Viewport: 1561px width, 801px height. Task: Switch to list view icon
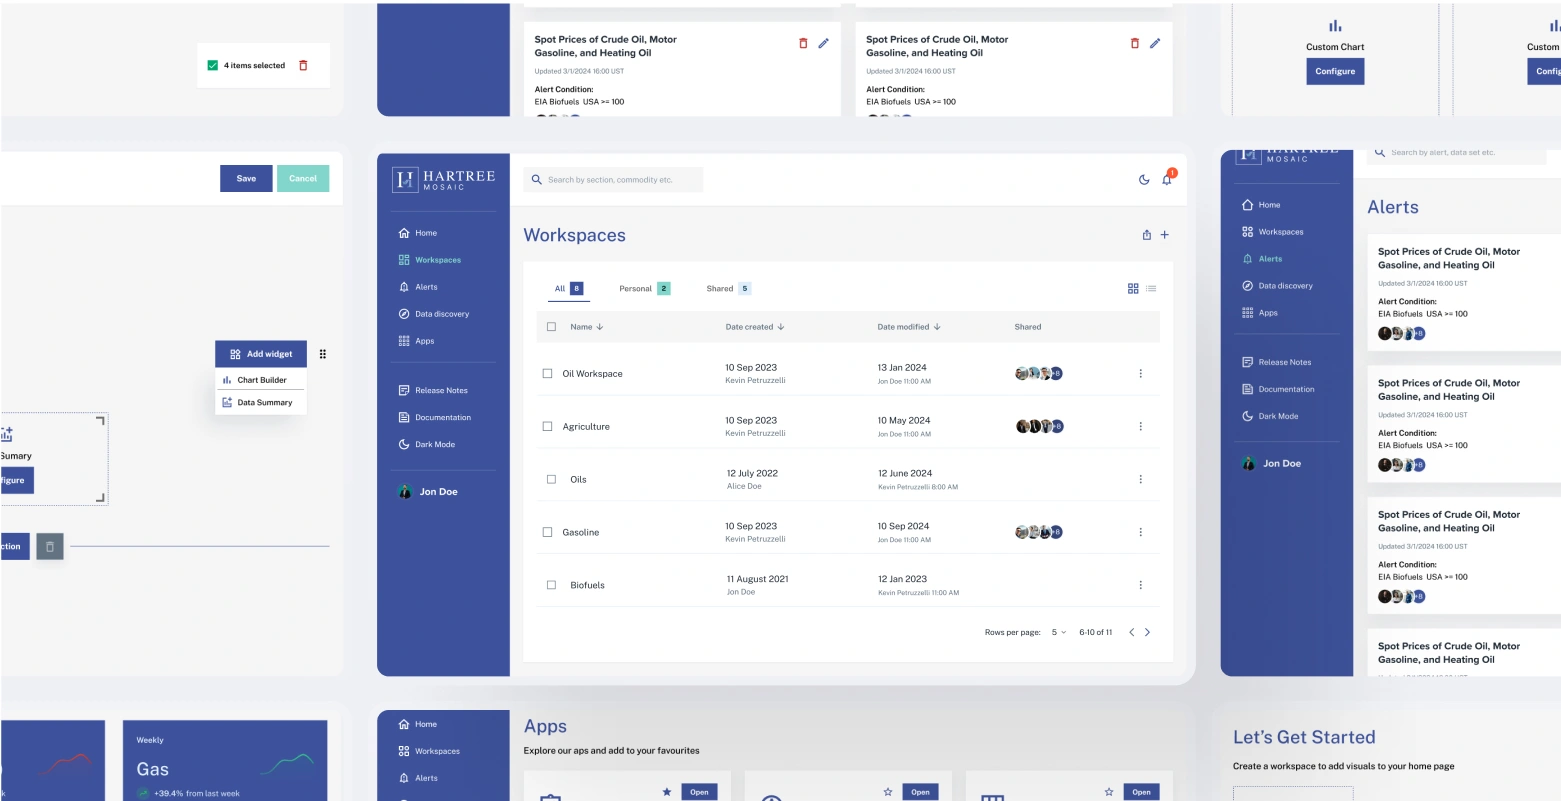coord(1151,289)
